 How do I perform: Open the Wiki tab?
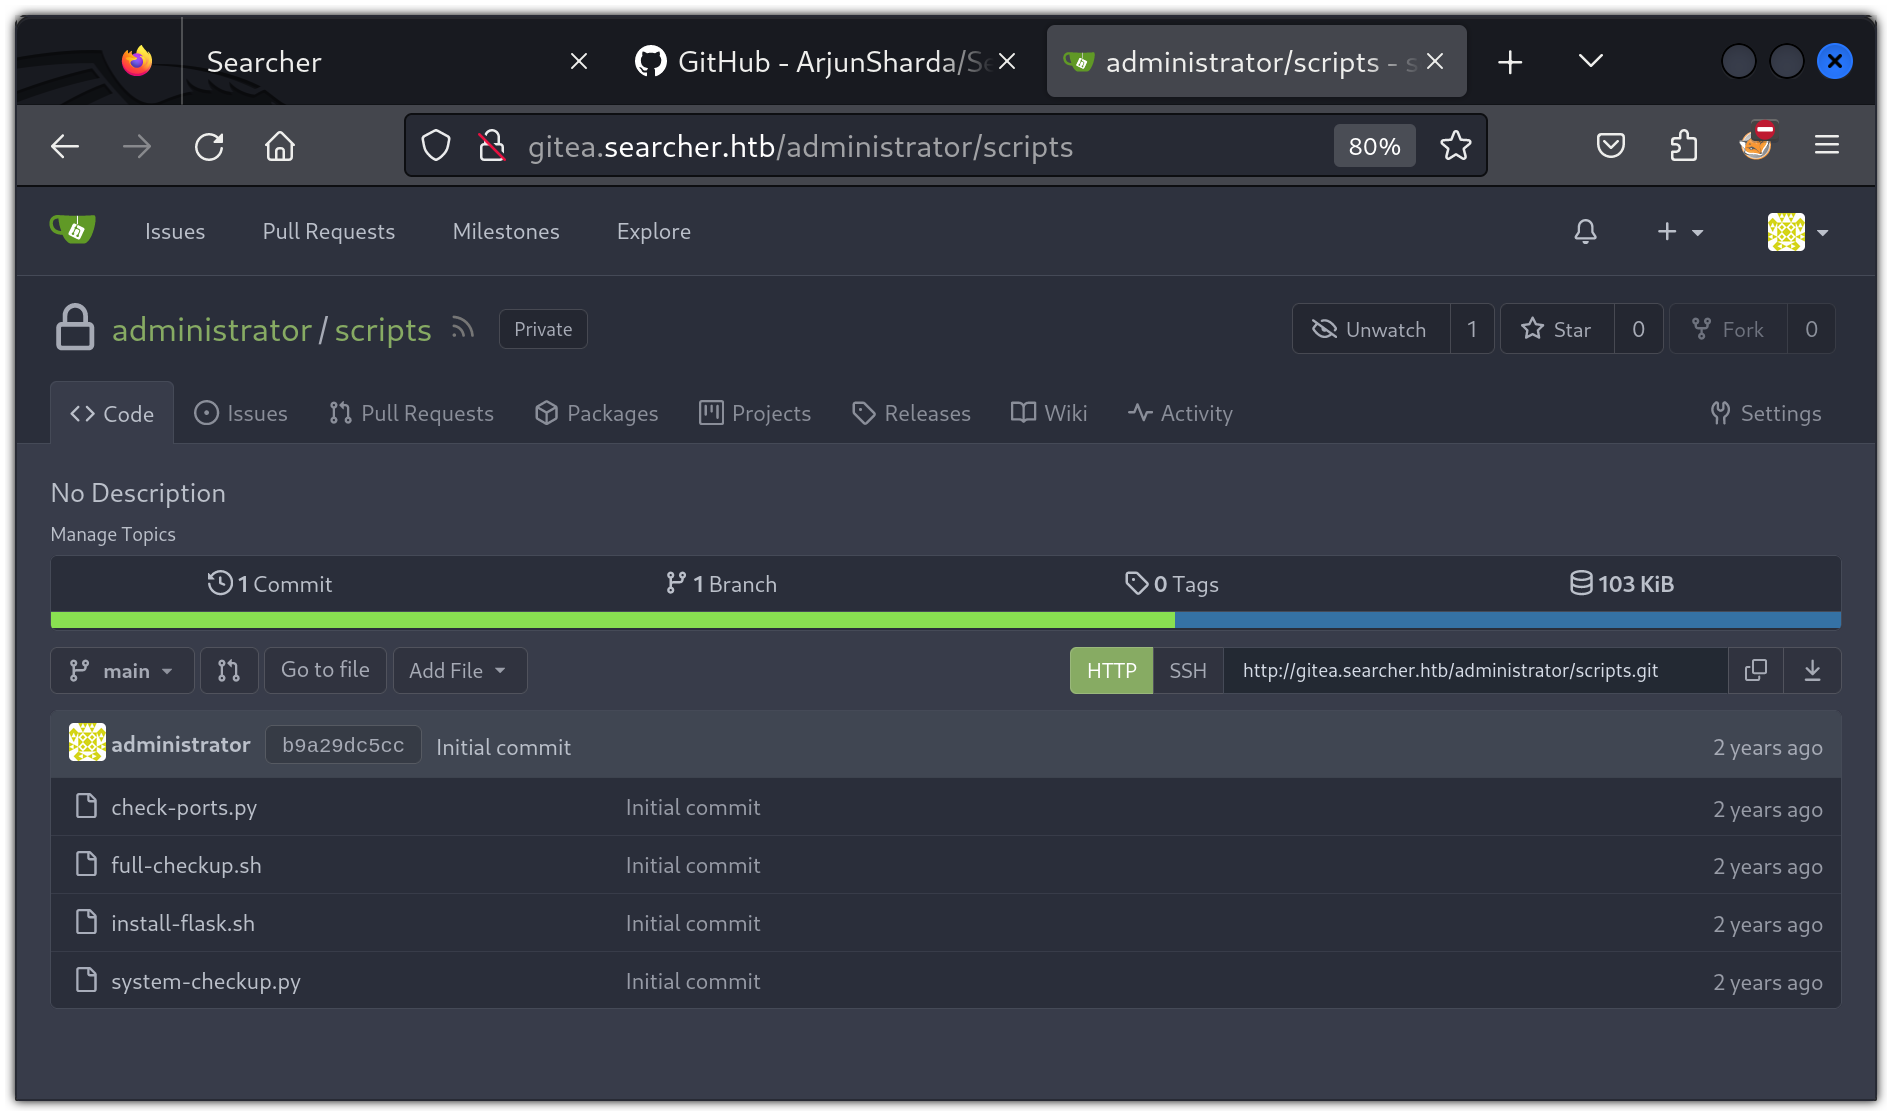tap(1049, 413)
